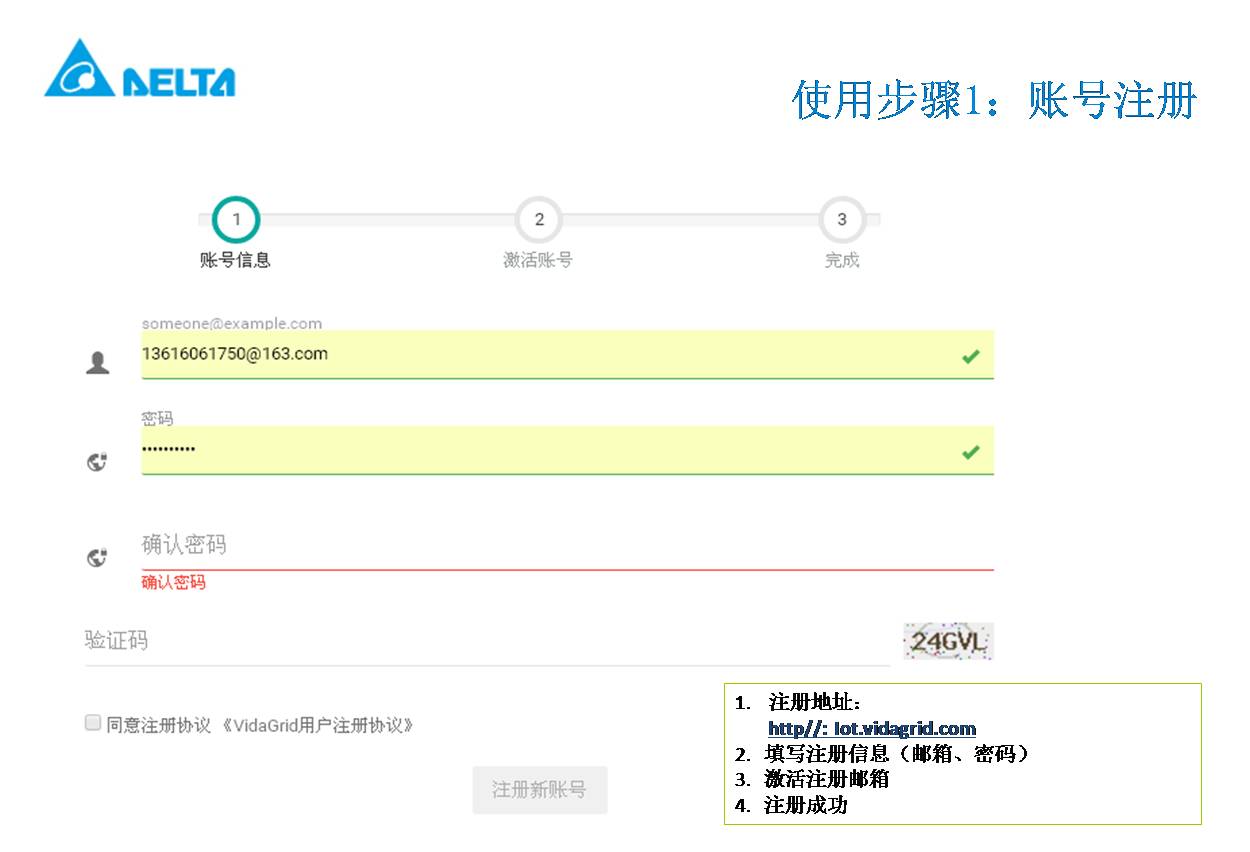Click the icon beside the 密码 field

click(97, 462)
